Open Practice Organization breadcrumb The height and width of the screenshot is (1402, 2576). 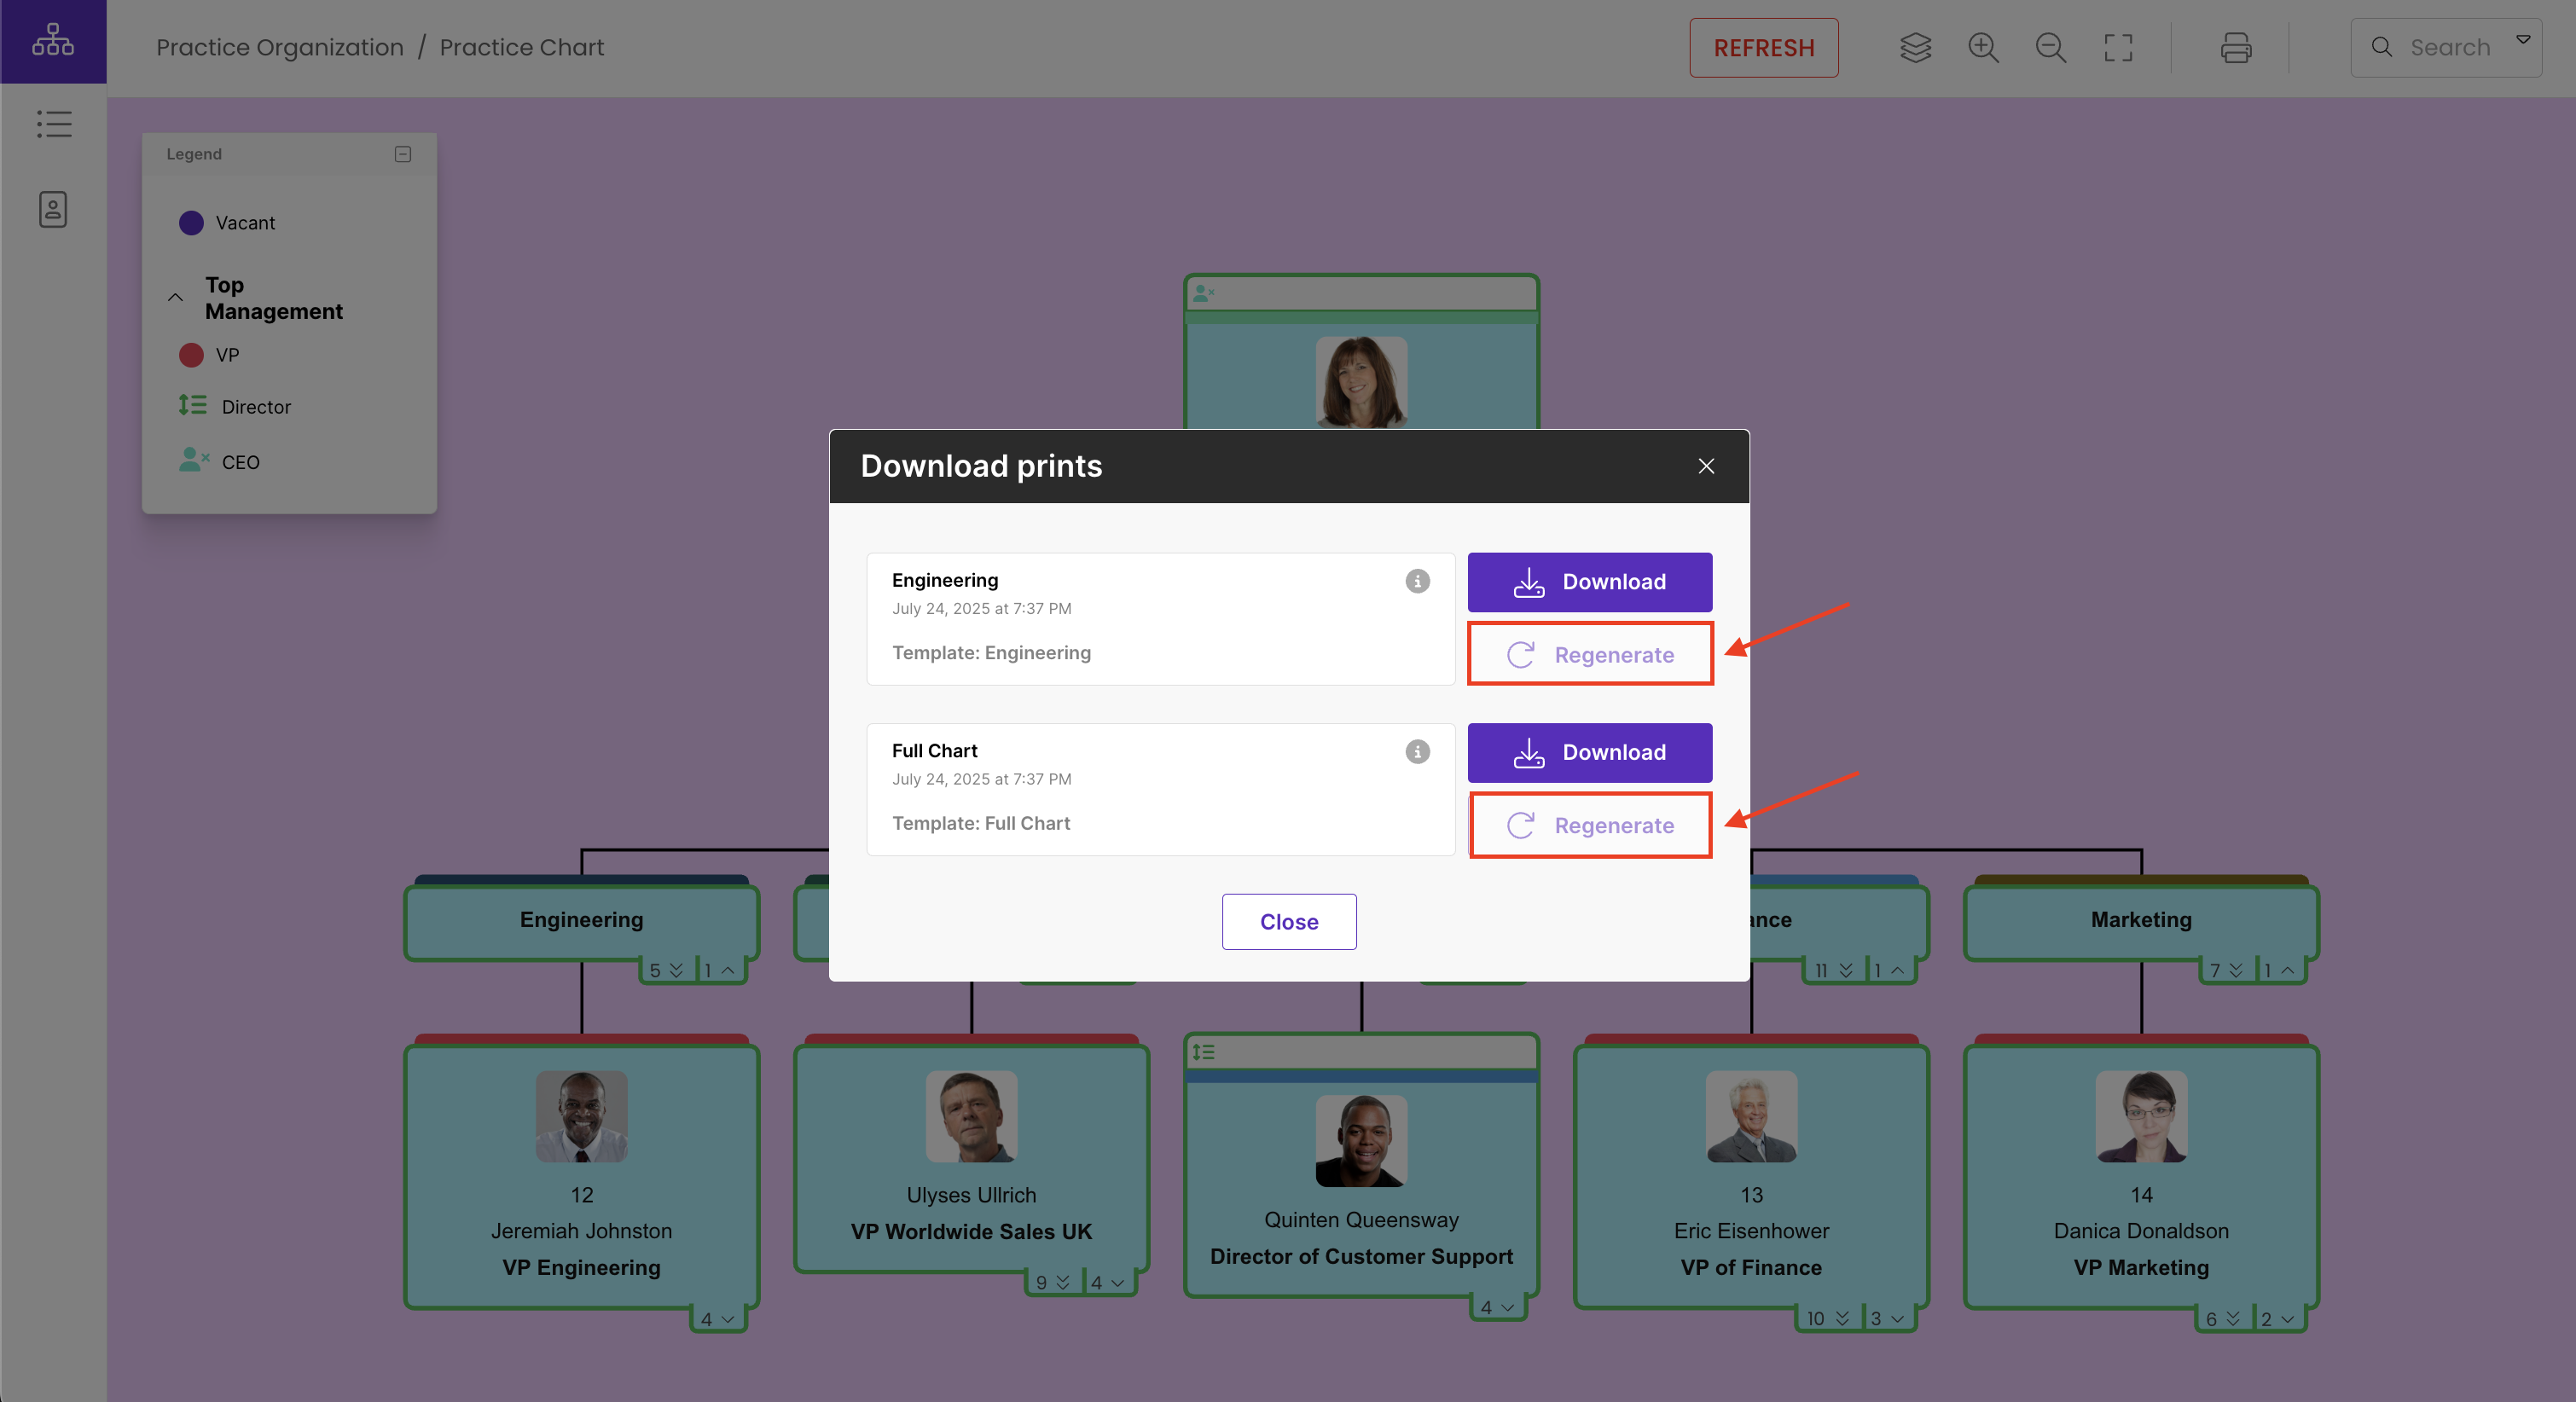click(x=280, y=47)
